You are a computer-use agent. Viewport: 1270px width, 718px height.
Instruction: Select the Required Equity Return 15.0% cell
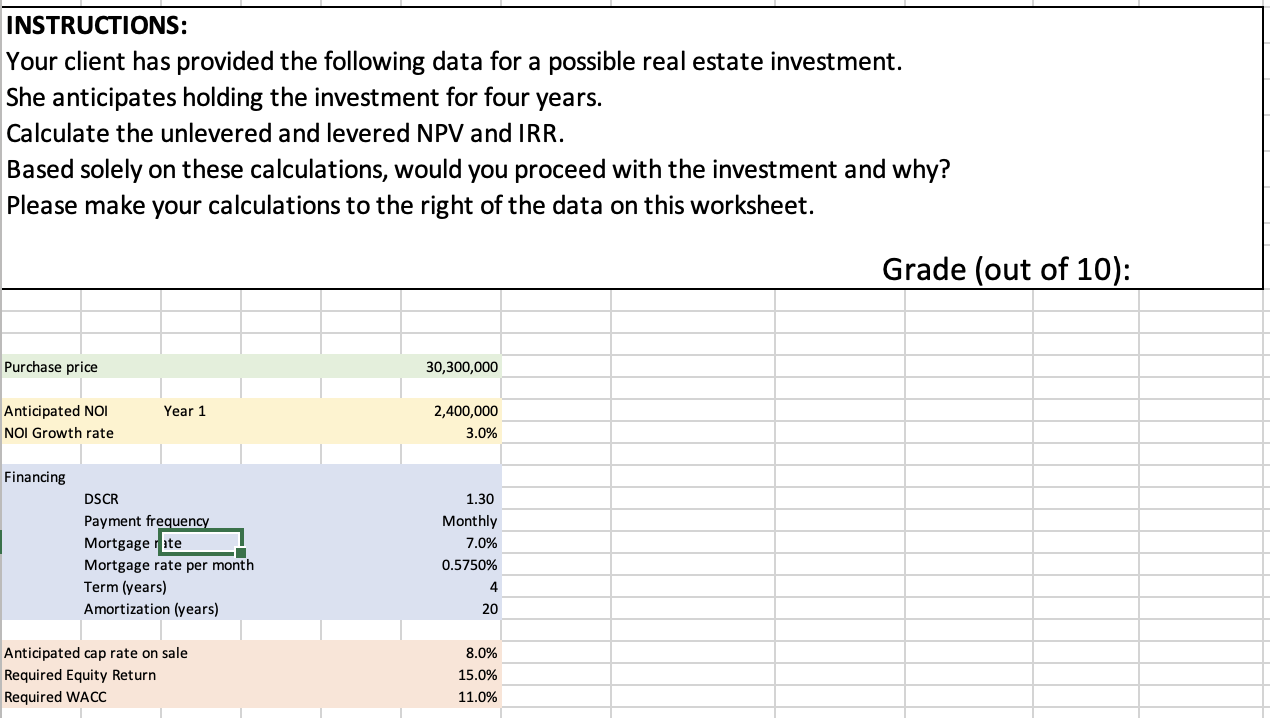(451, 675)
